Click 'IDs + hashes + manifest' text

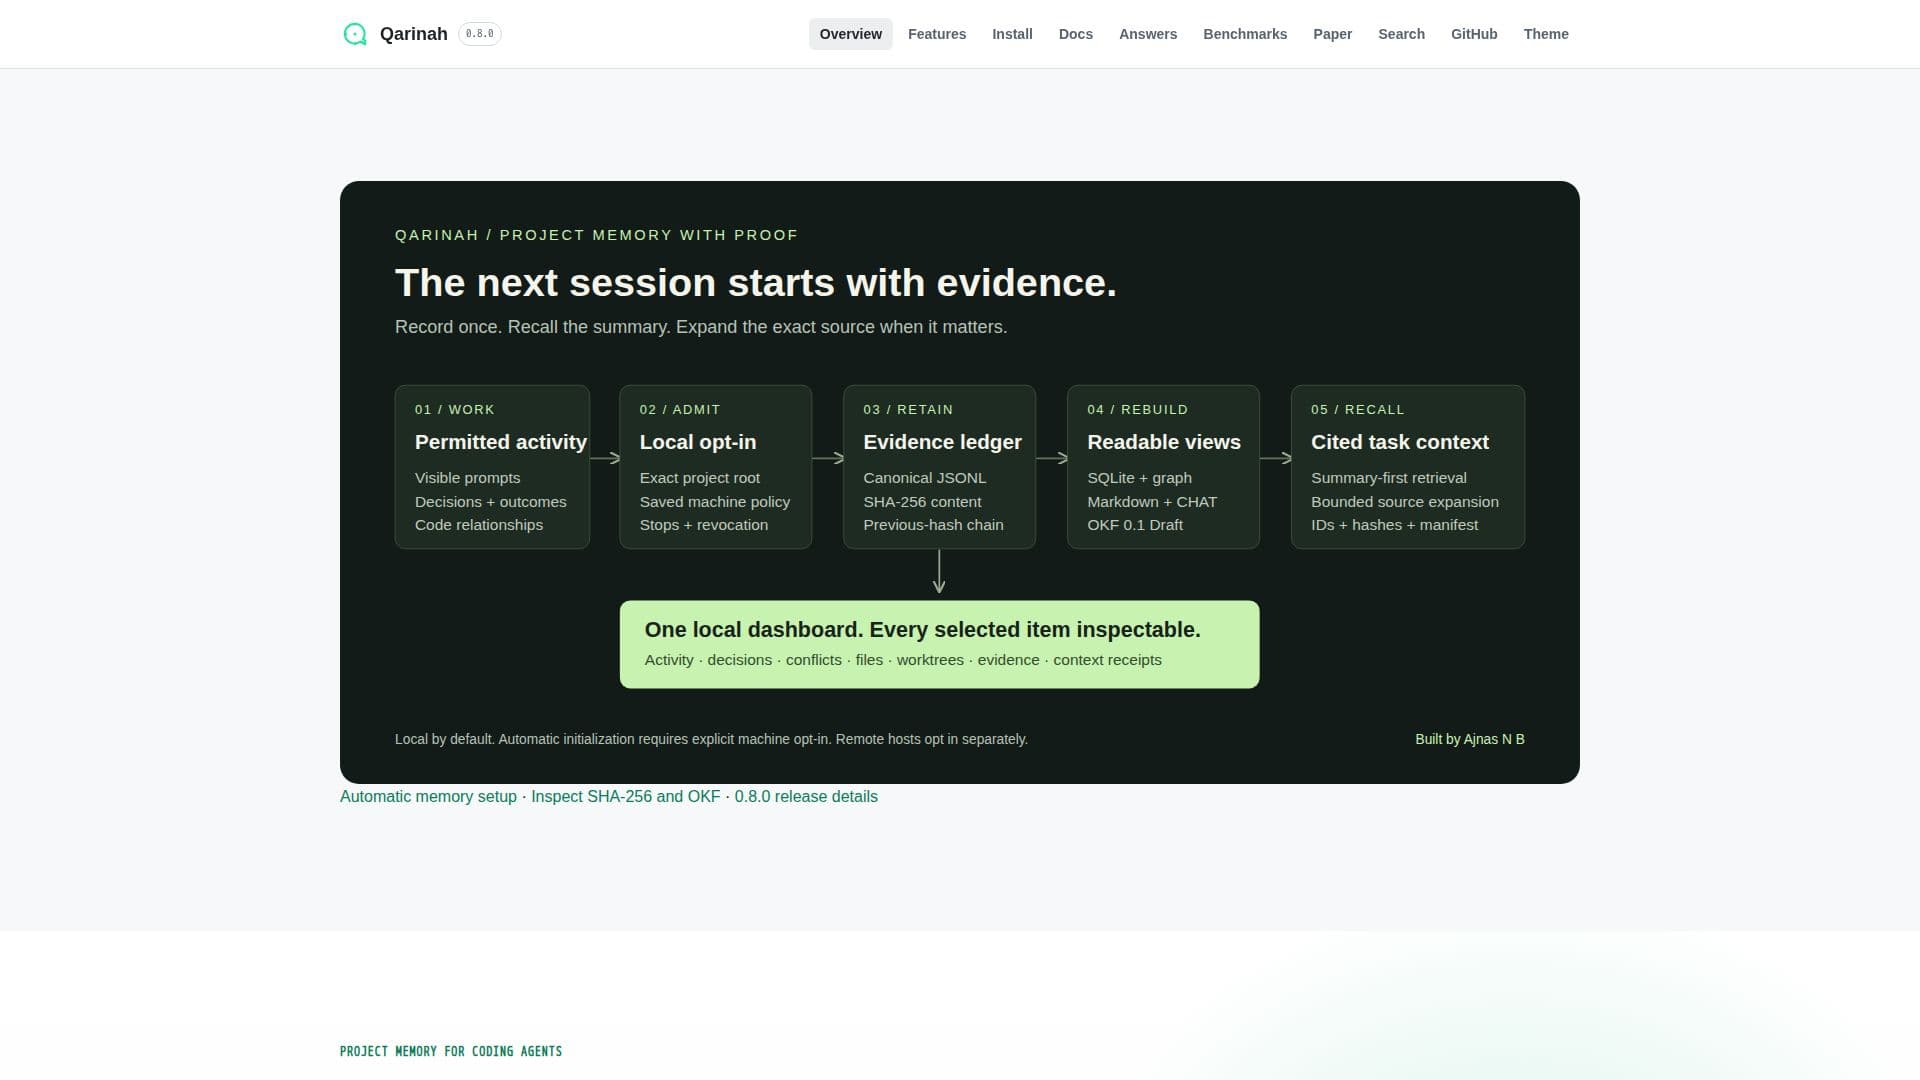click(1394, 525)
